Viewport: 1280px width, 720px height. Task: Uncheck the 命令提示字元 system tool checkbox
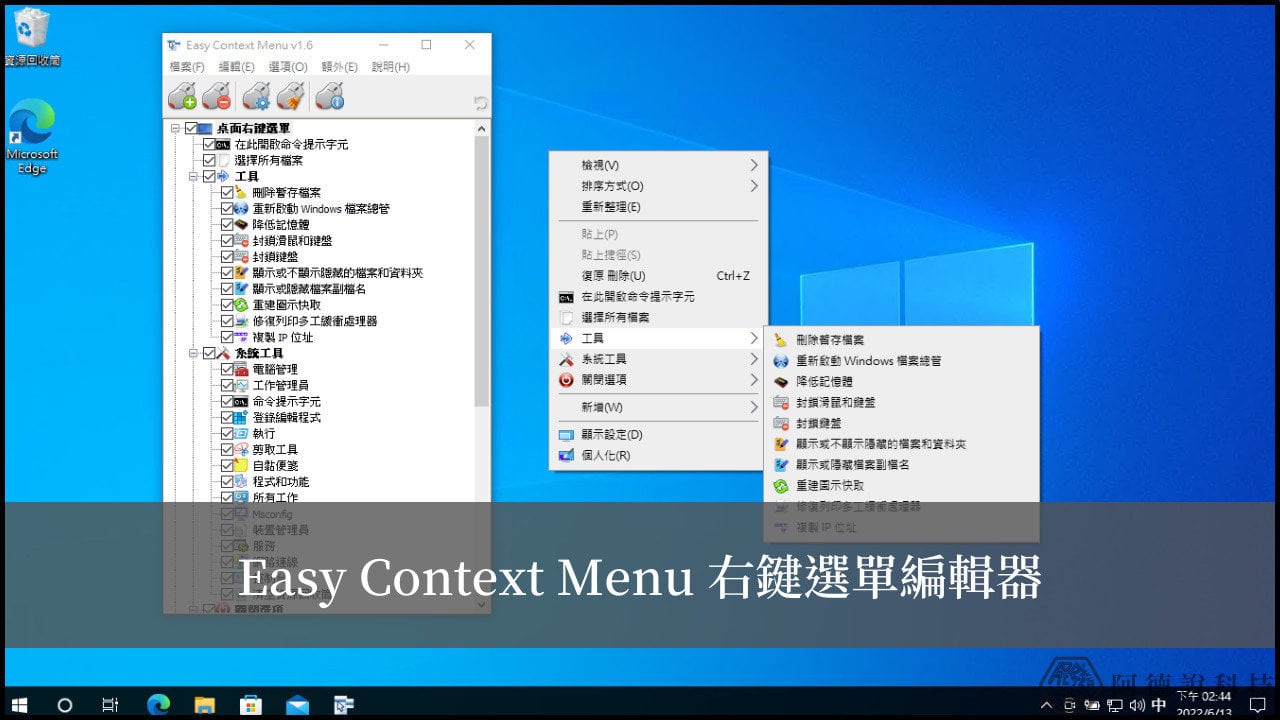[227, 400]
